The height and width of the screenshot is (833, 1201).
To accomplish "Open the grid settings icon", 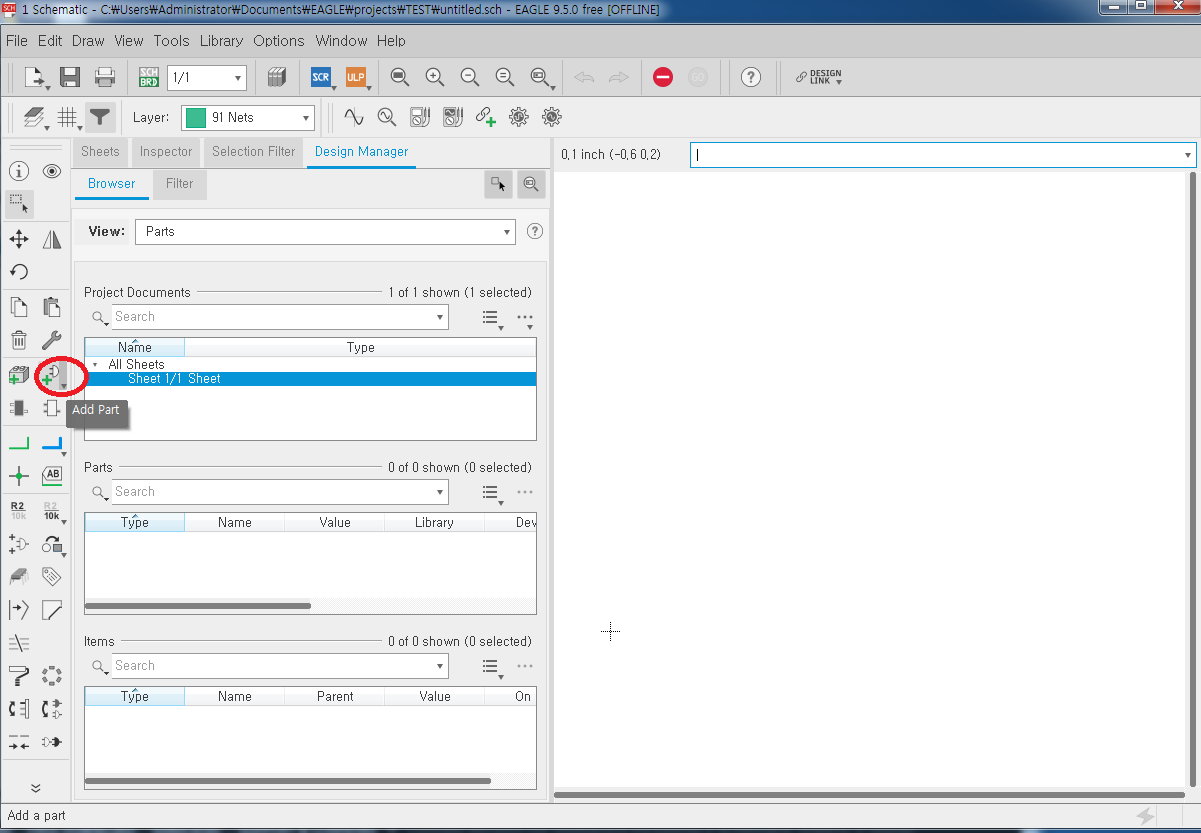I will click(68, 117).
